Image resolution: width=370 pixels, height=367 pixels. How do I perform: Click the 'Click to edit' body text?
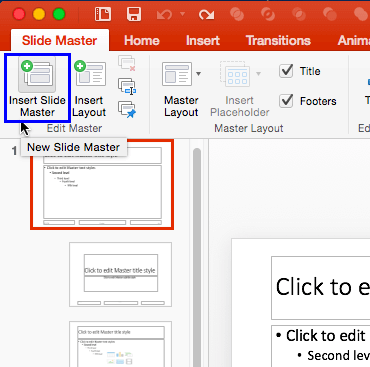[325, 336]
